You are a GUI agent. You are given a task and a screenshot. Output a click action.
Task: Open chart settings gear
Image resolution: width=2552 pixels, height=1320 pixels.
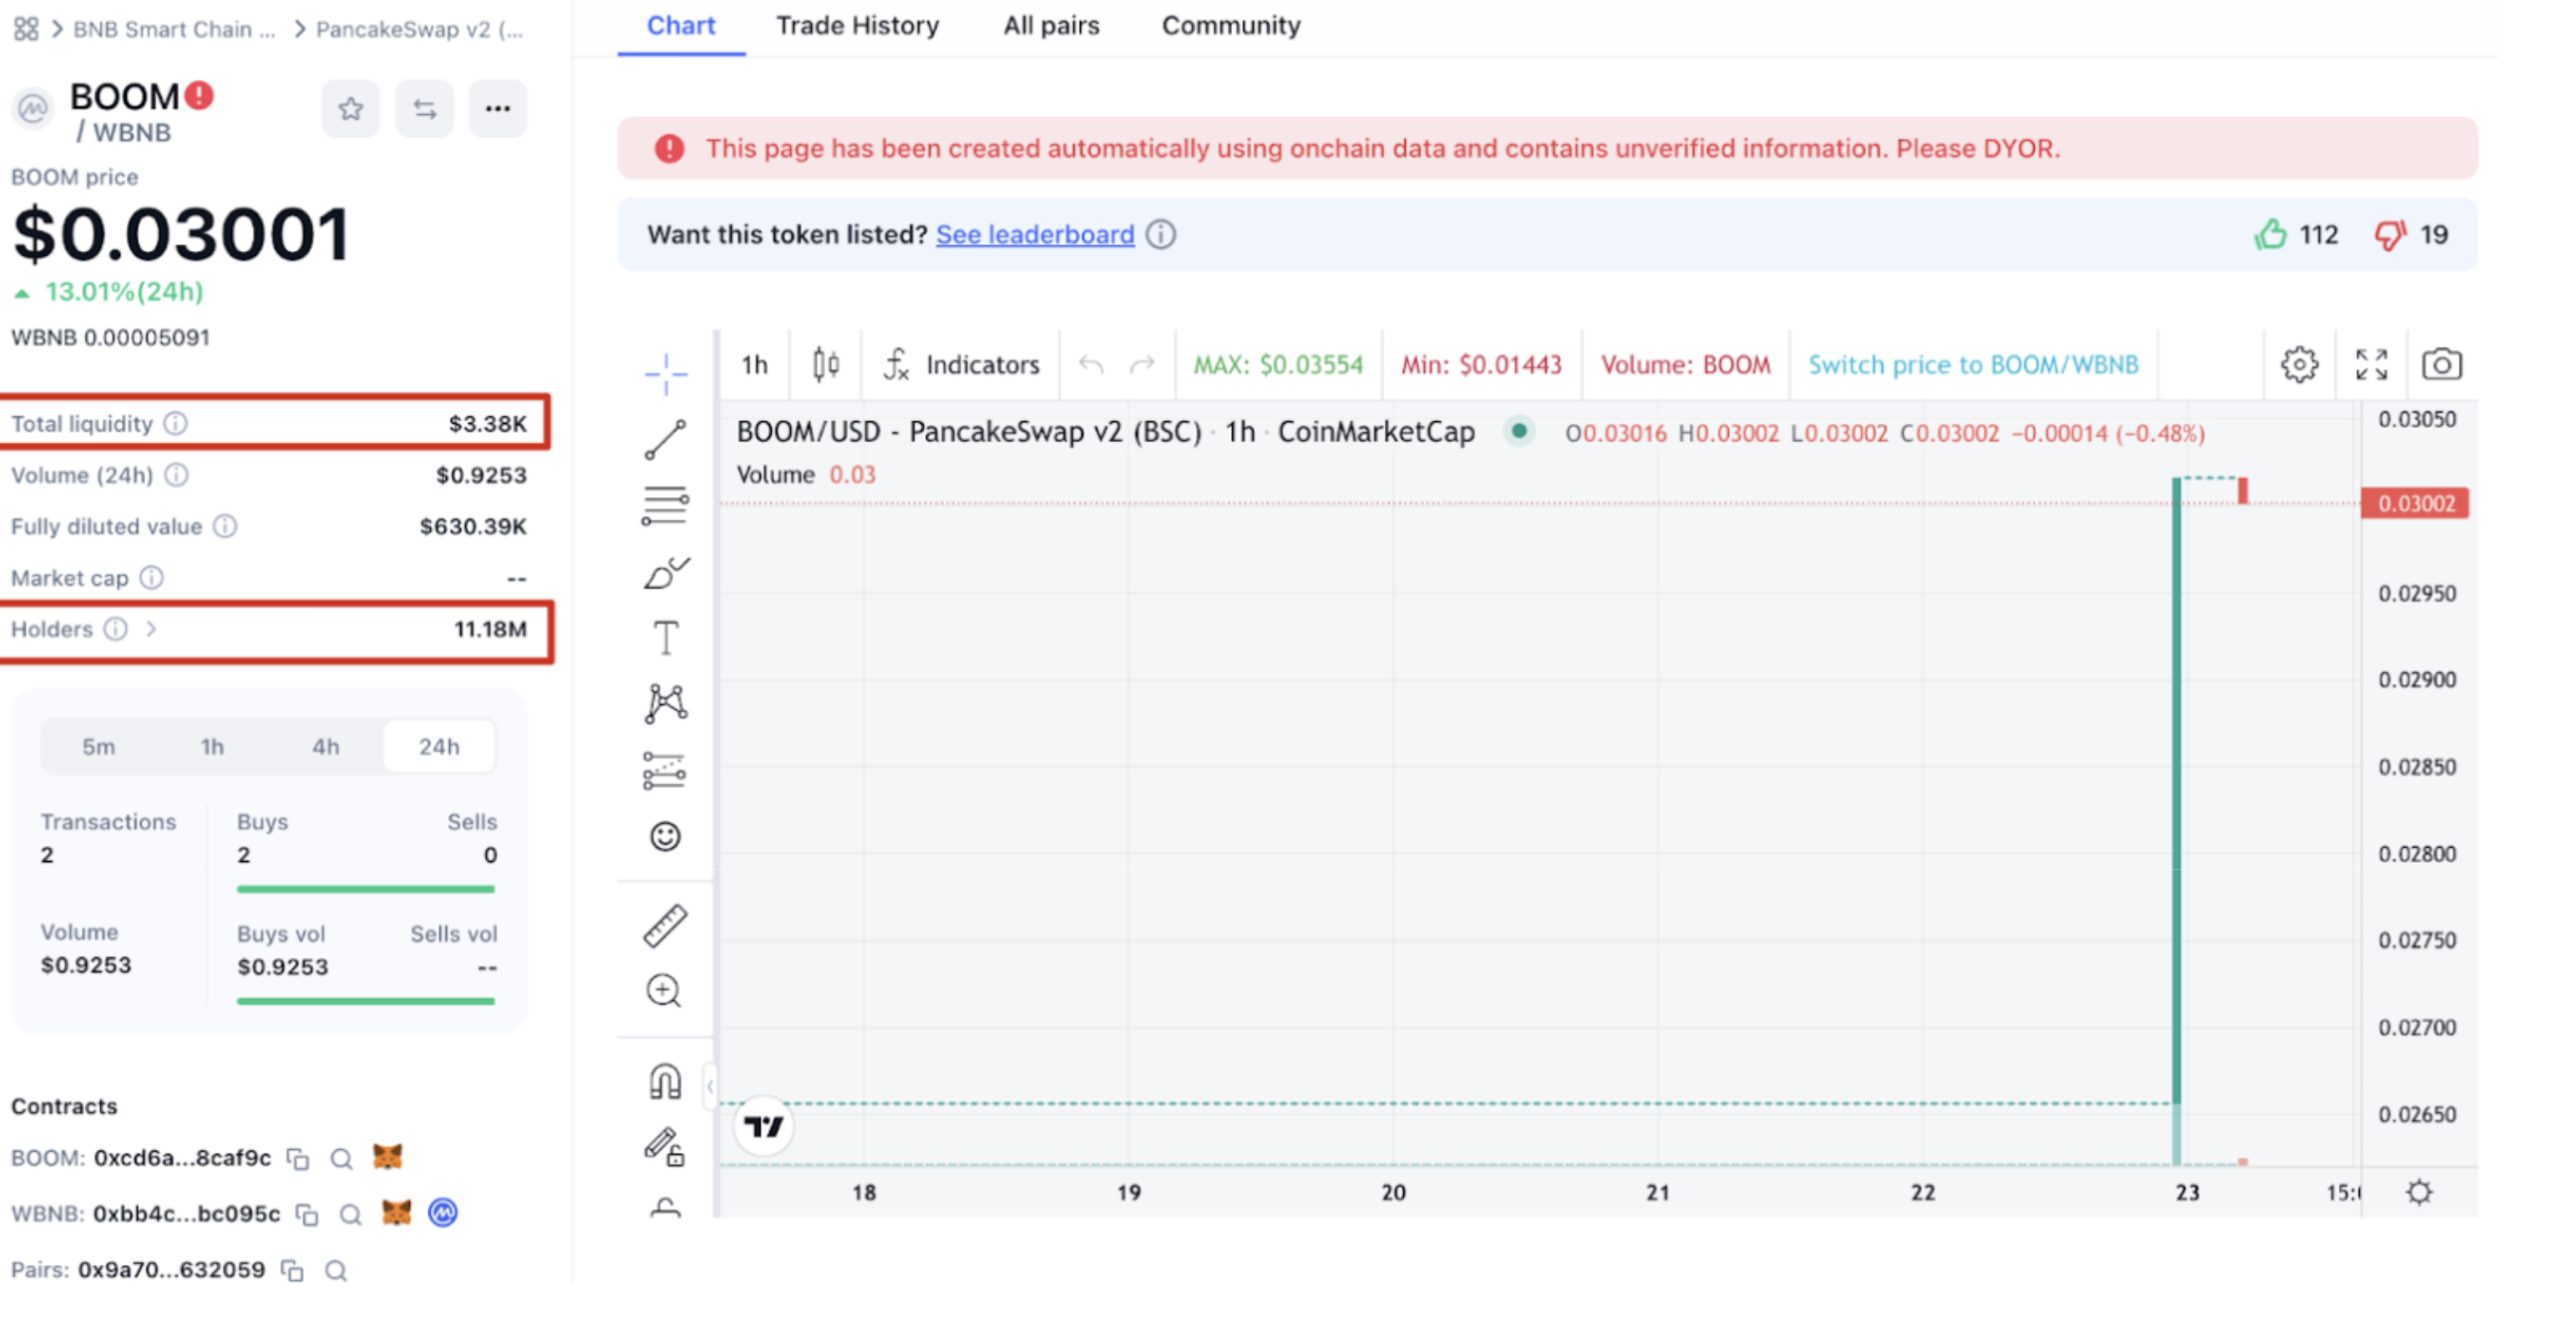pyautogui.click(x=2298, y=364)
